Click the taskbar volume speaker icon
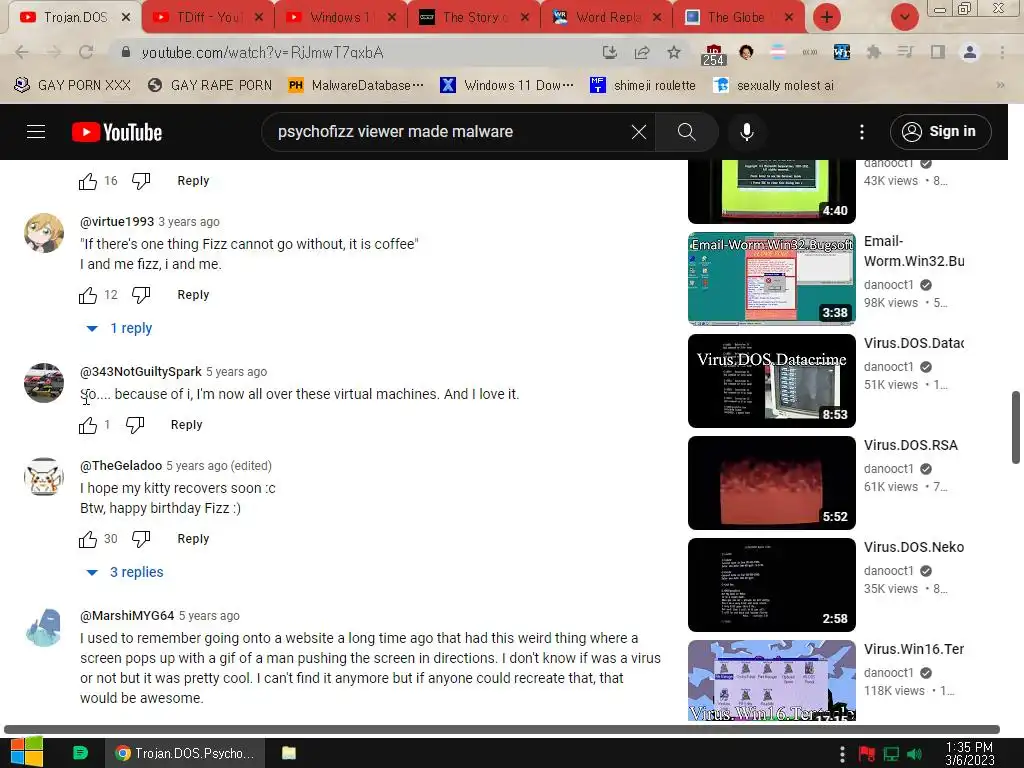The image size is (1024, 768). 914,754
